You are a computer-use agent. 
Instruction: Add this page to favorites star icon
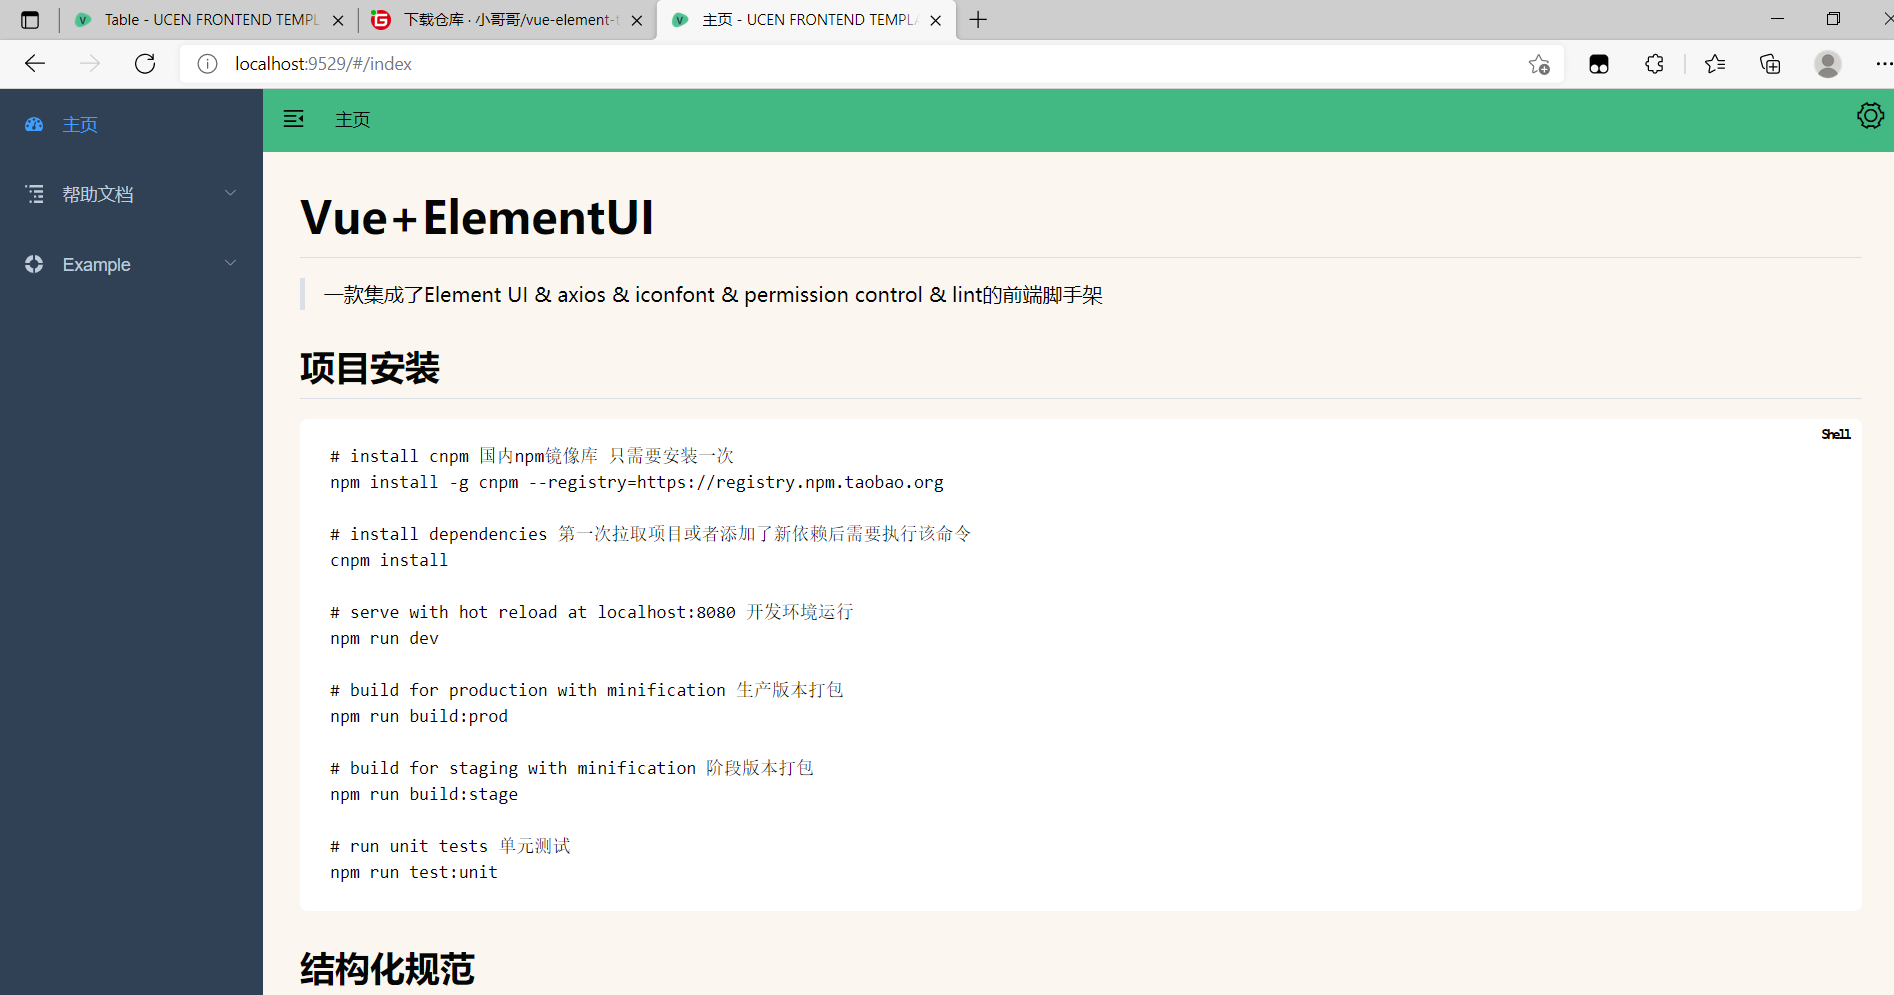[x=1539, y=64]
